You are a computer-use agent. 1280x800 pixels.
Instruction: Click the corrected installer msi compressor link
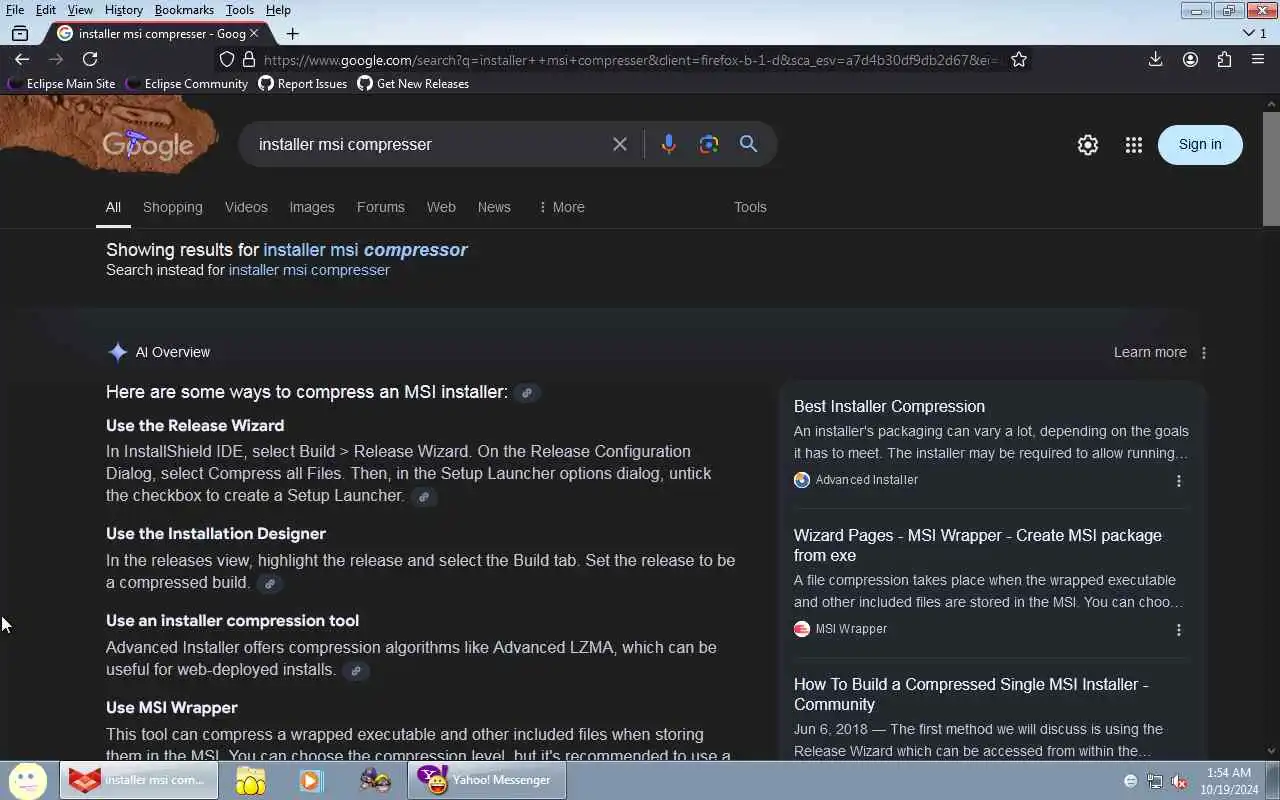[x=365, y=250]
